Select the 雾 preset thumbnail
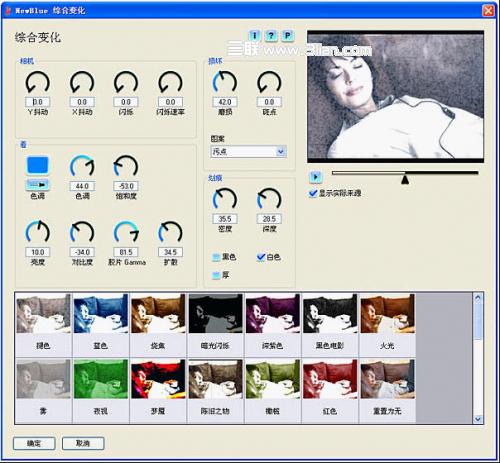This screenshot has height=463, width=500. pos(44,379)
